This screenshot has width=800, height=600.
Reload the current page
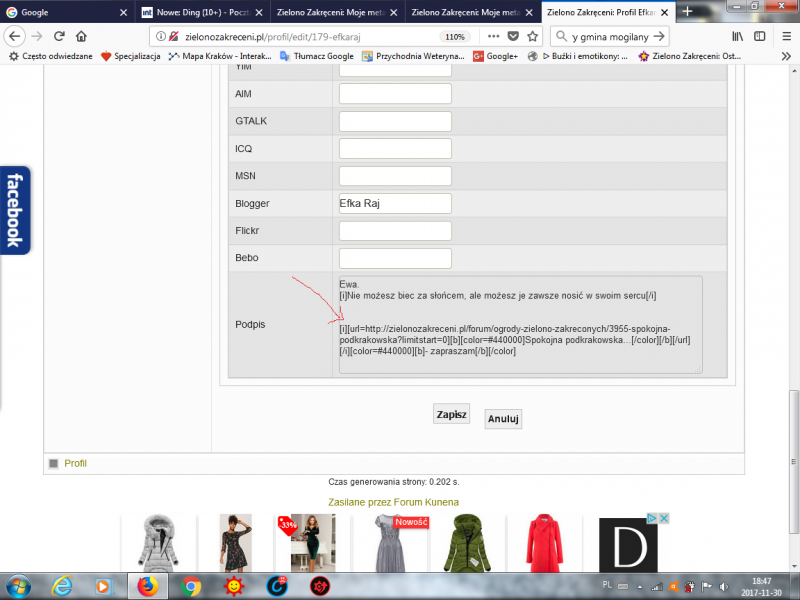[x=59, y=36]
